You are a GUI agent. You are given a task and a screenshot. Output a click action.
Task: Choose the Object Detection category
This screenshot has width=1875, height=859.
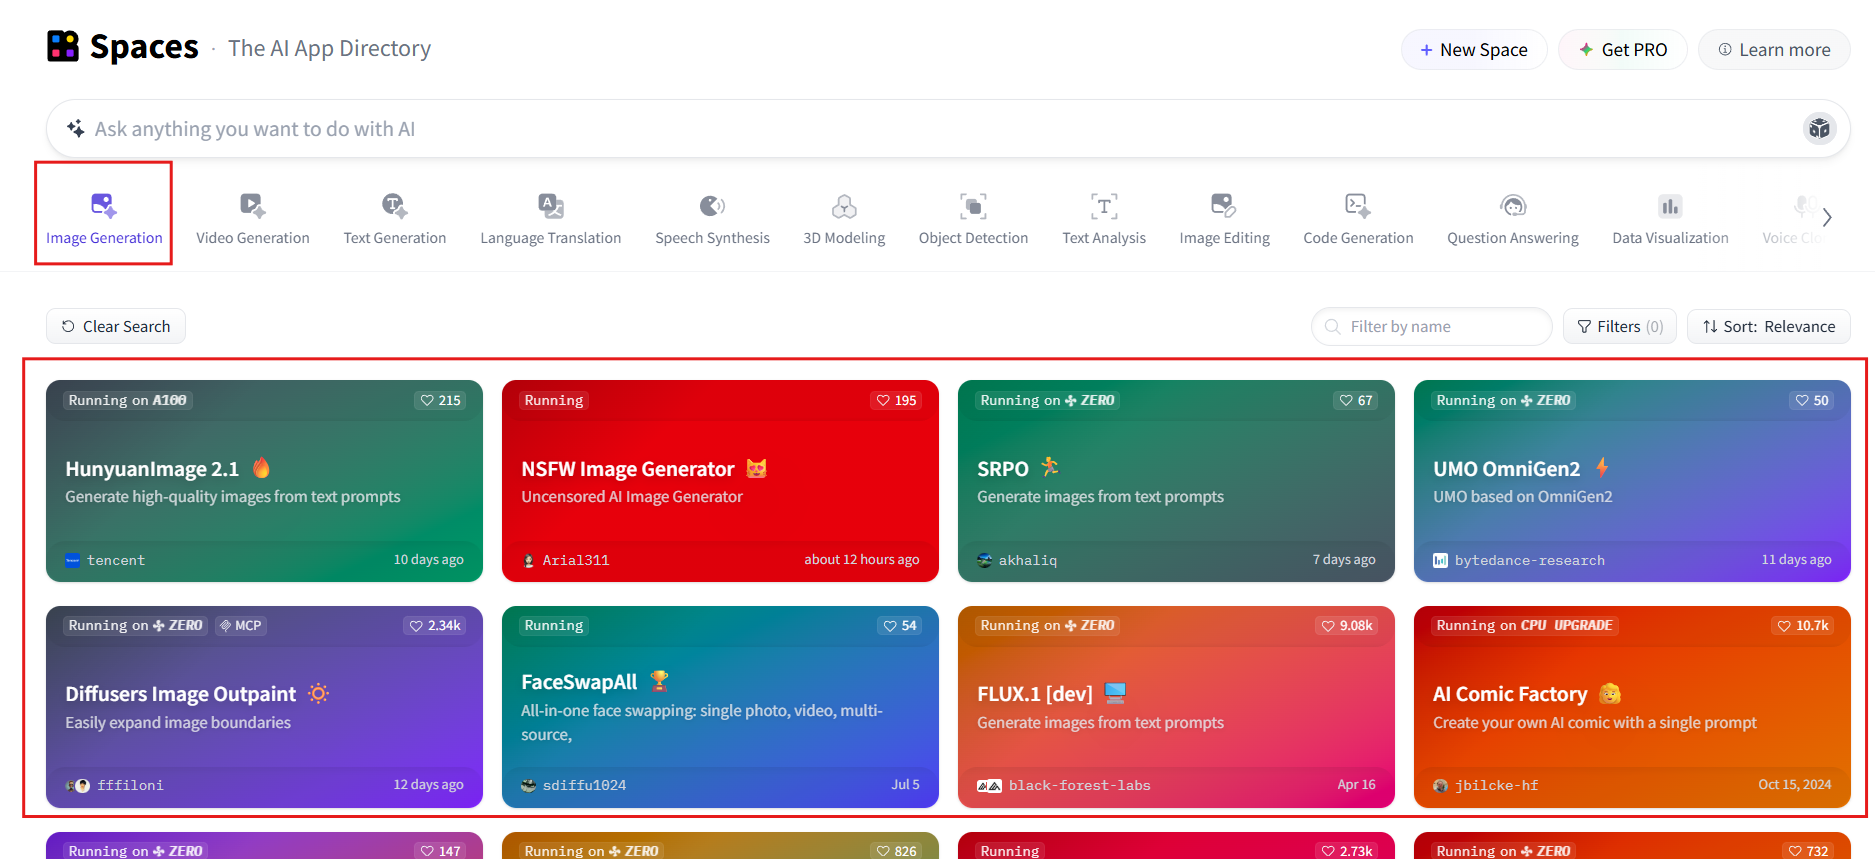pyautogui.click(x=973, y=218)
